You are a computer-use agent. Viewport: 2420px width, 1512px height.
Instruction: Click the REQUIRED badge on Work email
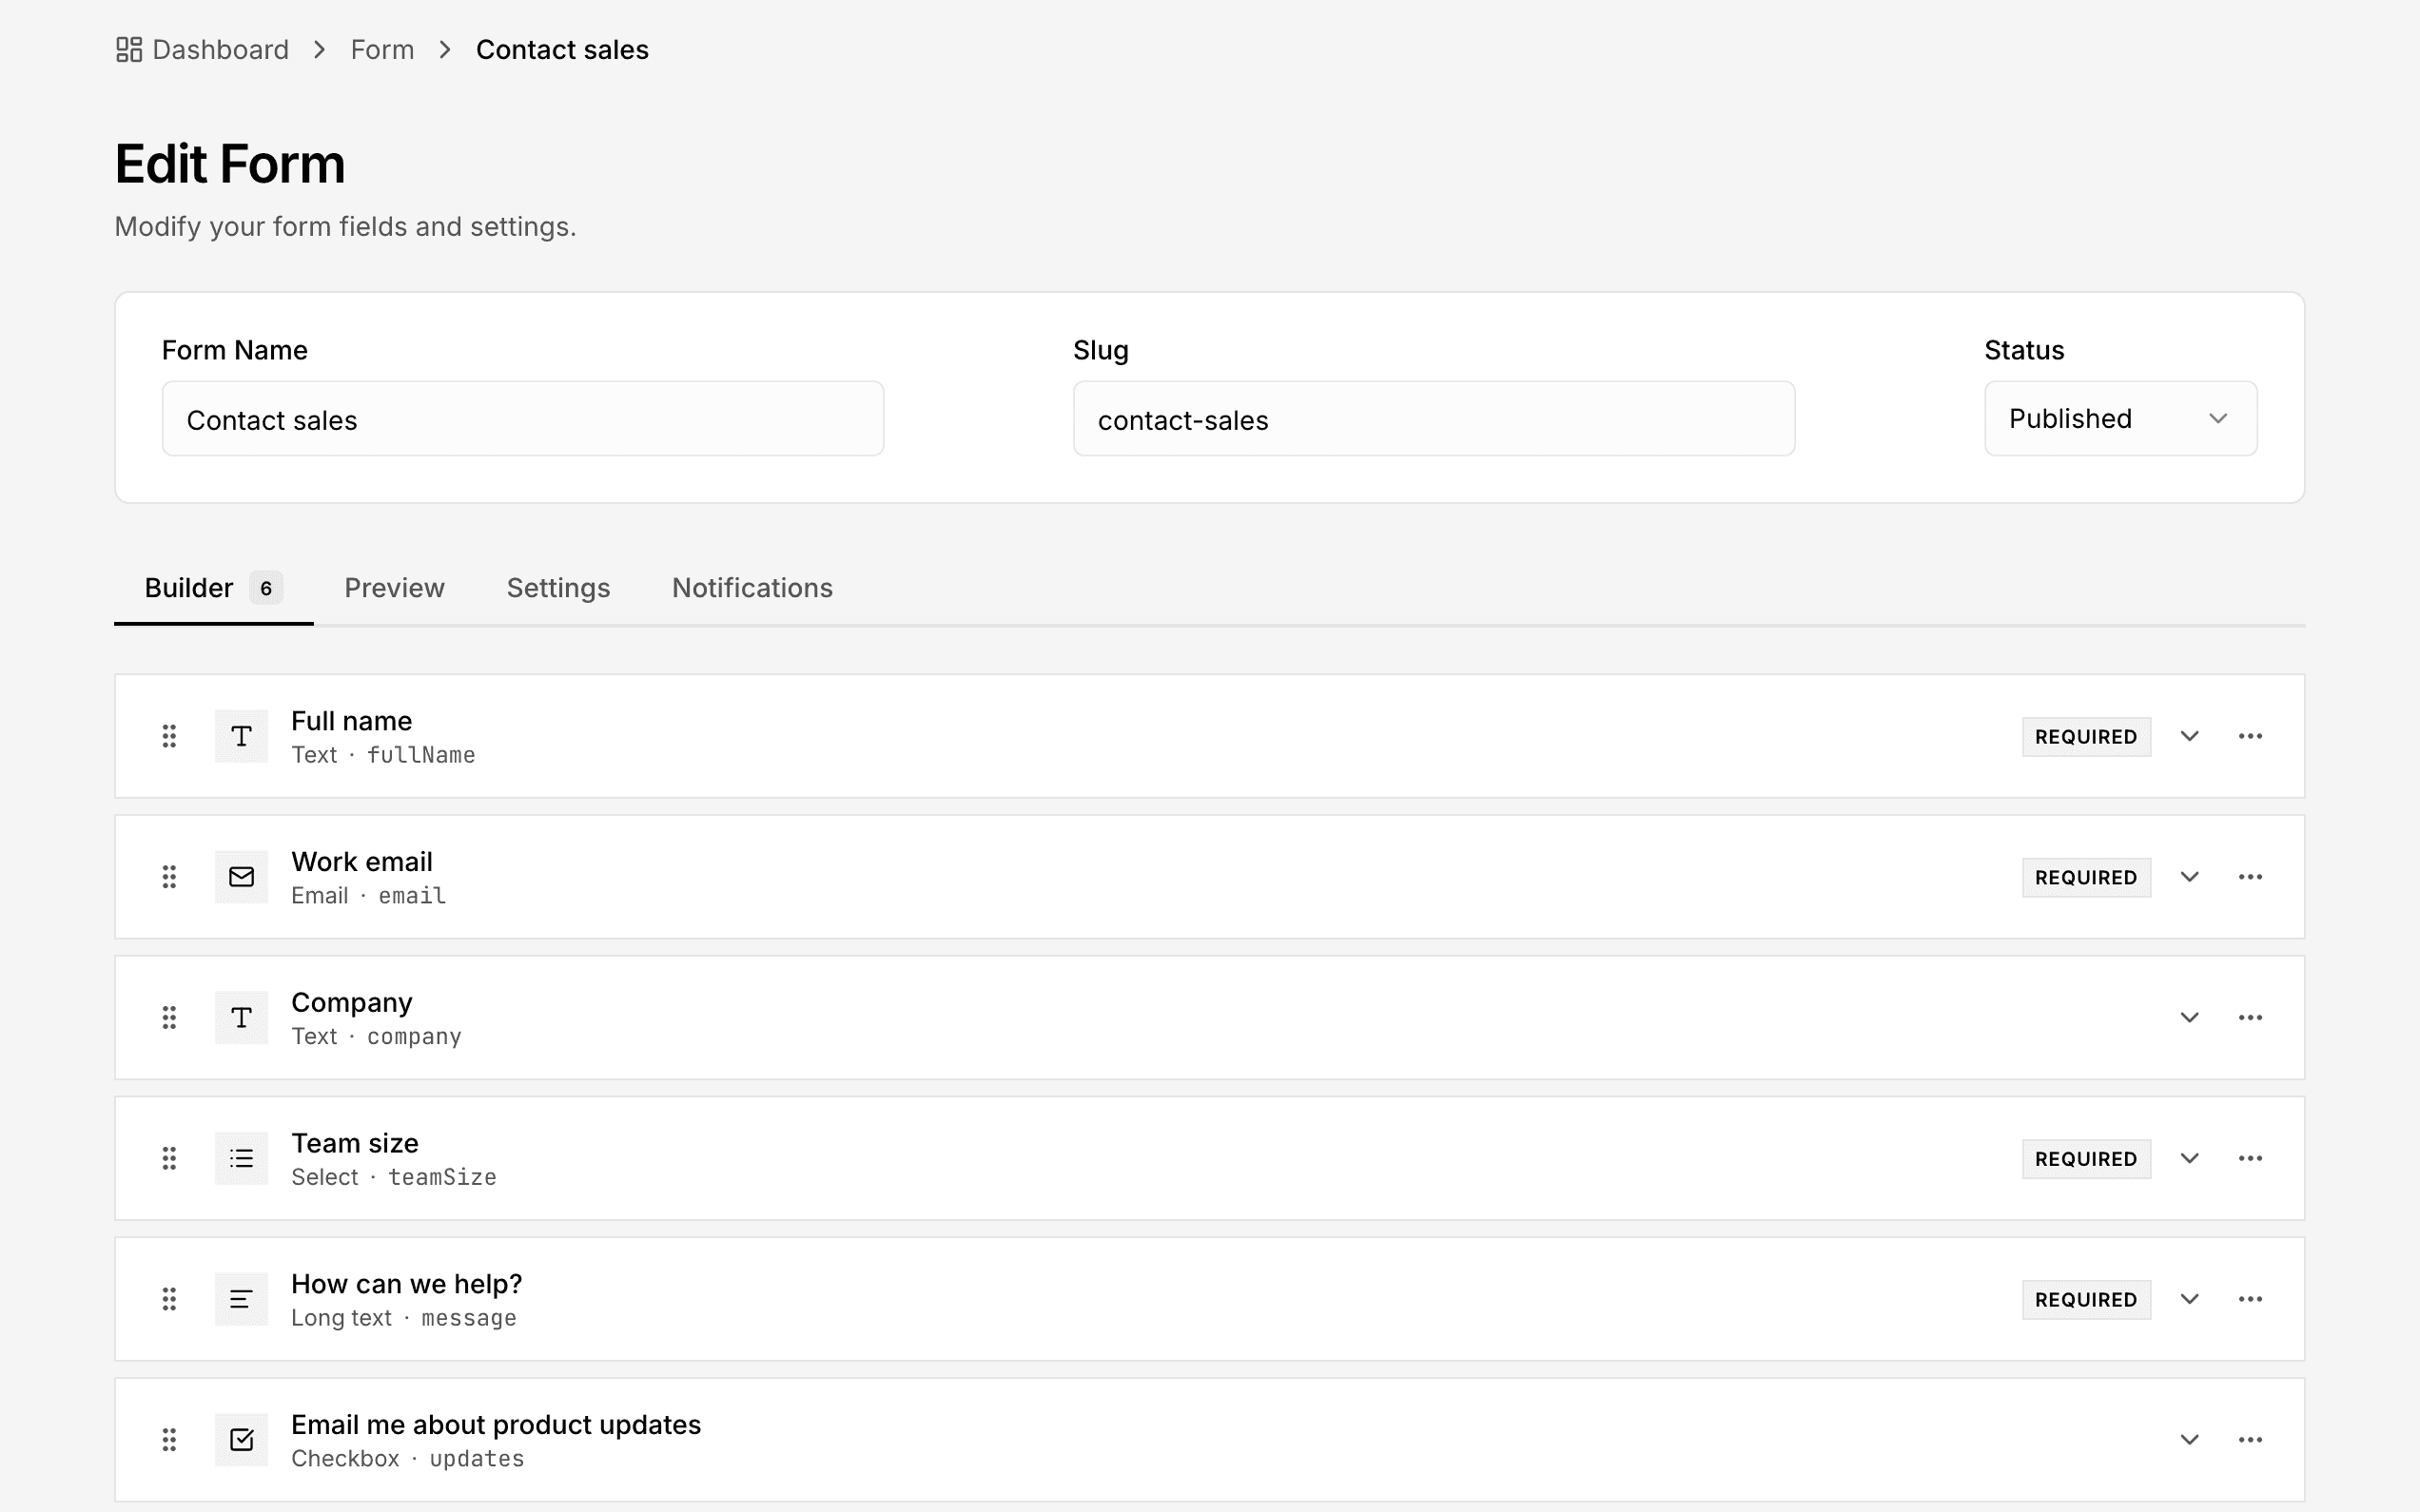pos(2086,877)
